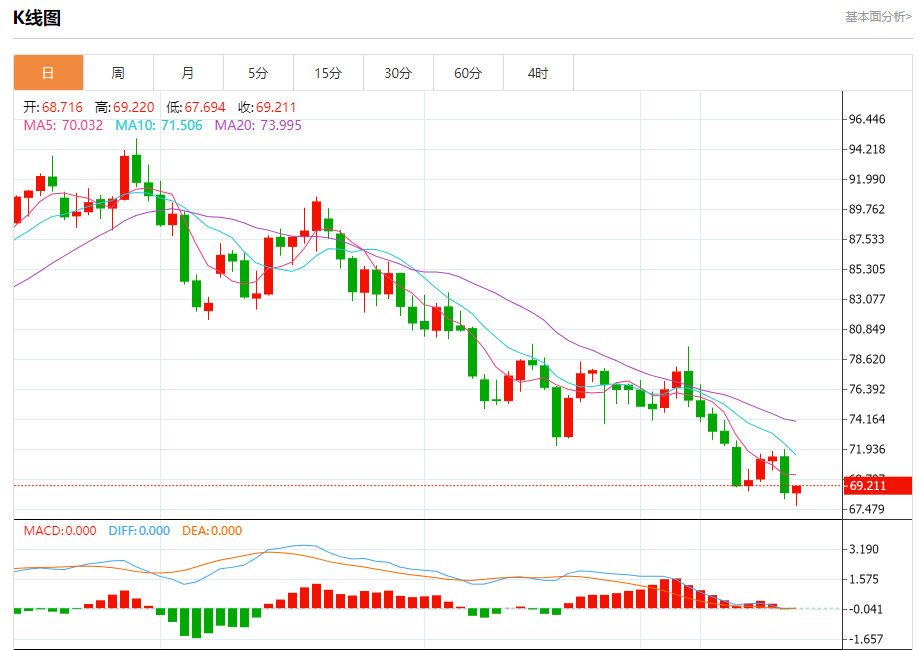Click the MACD:0.000 label

pos(60,531)
